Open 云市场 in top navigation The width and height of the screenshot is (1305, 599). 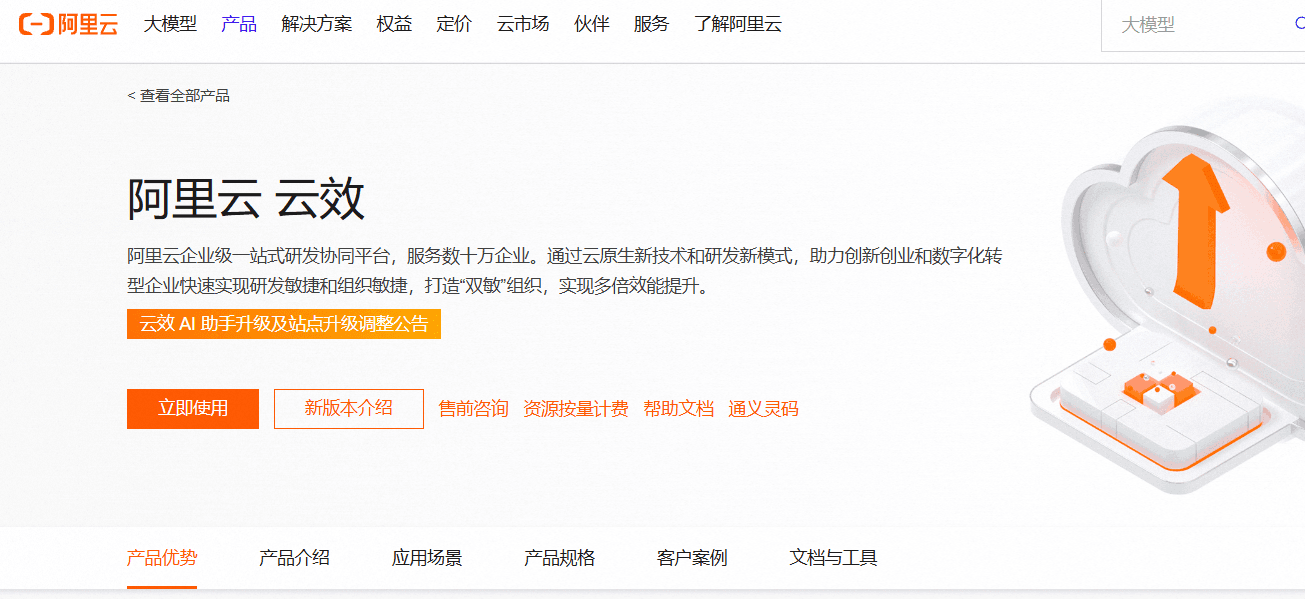pyautogui.click(x=523, y=24)
